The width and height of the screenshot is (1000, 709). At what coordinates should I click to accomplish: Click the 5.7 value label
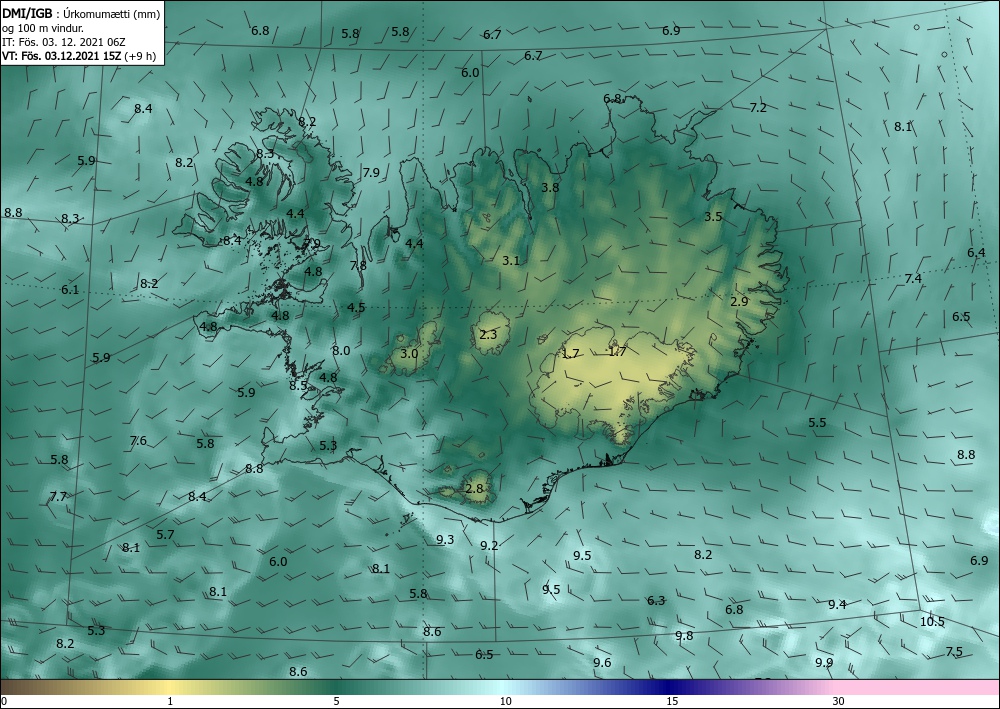165,534
